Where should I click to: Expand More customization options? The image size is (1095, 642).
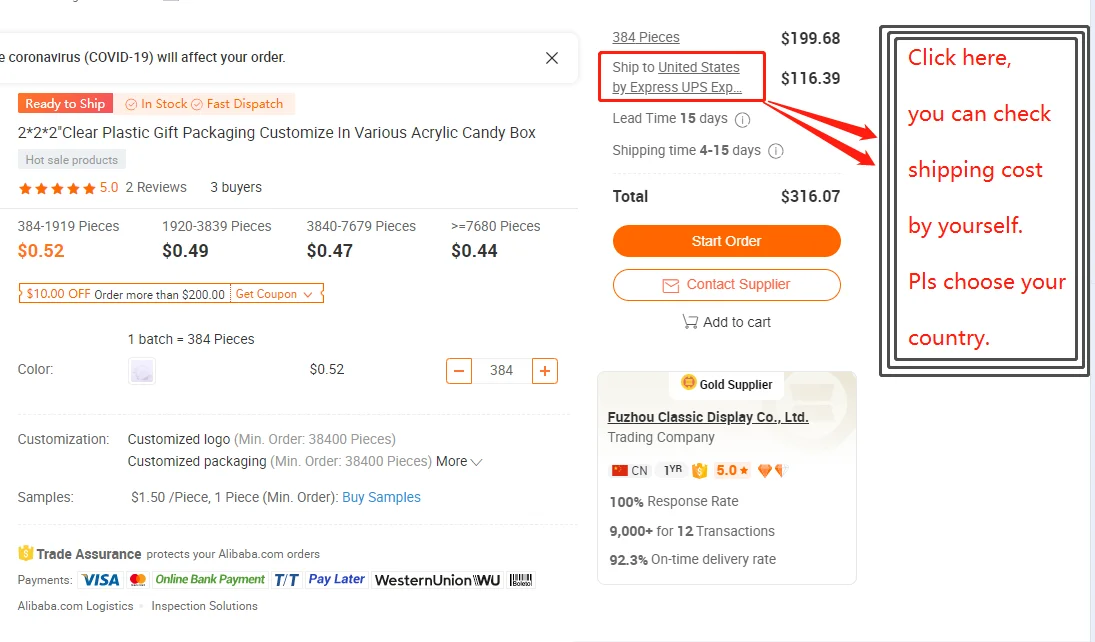459,461
